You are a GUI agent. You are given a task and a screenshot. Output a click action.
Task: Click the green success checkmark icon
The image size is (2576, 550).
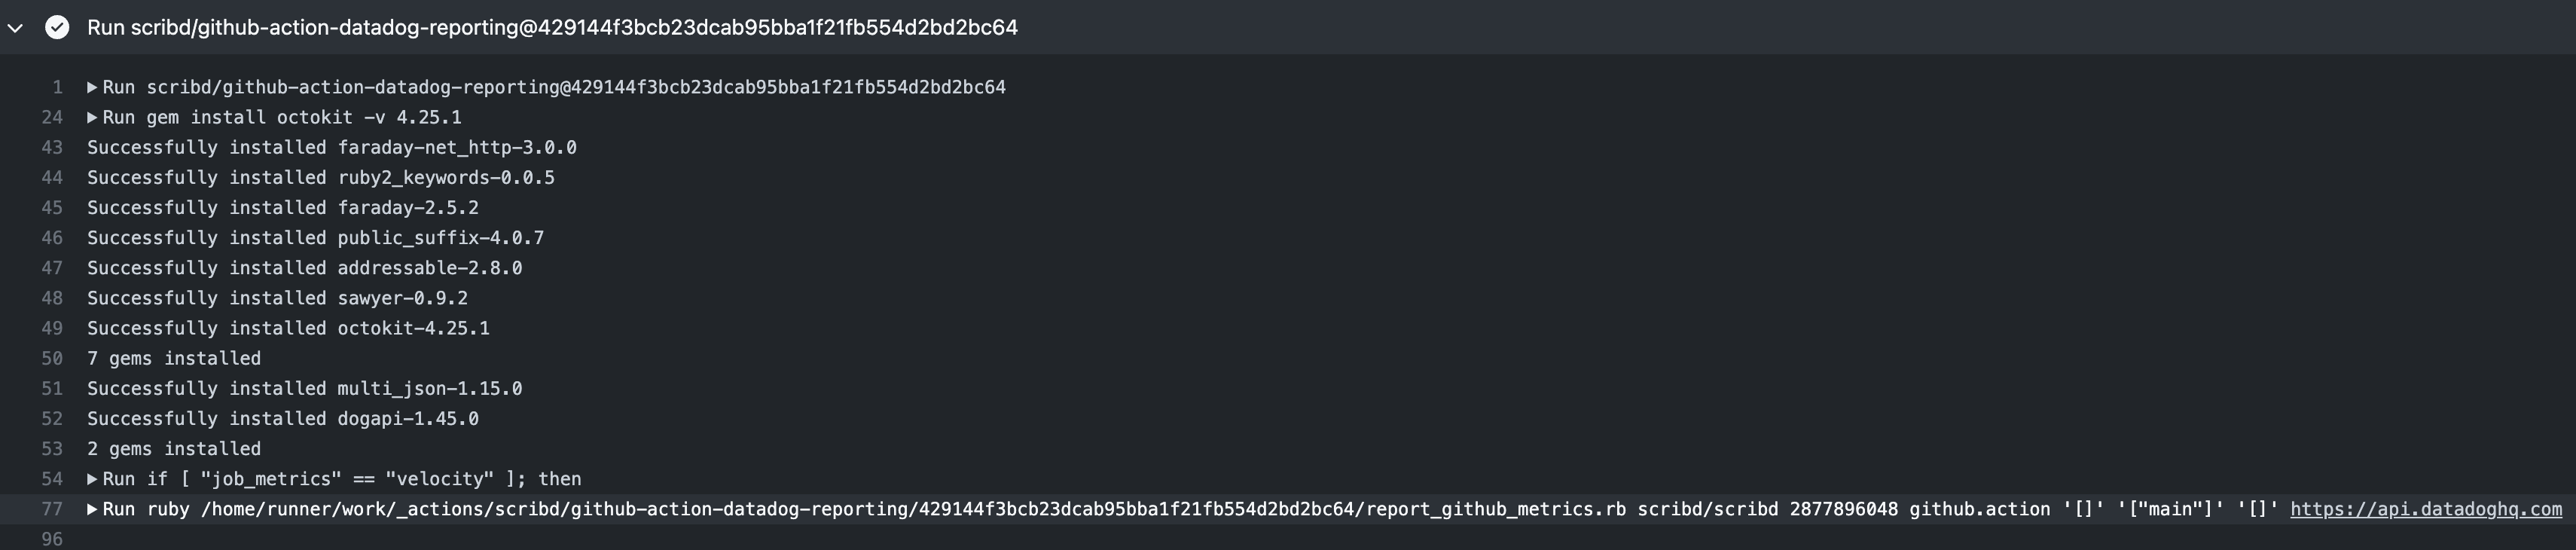57,27
